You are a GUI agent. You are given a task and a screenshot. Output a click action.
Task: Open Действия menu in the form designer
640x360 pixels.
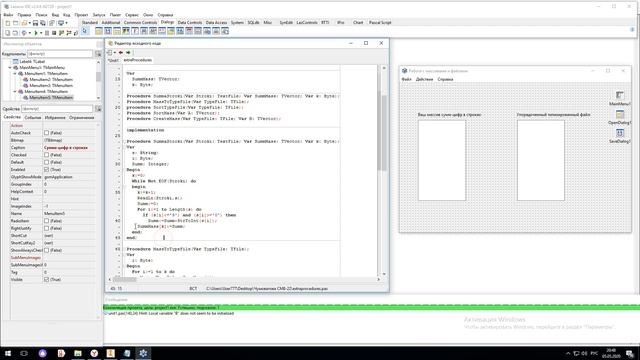point(424,79)
